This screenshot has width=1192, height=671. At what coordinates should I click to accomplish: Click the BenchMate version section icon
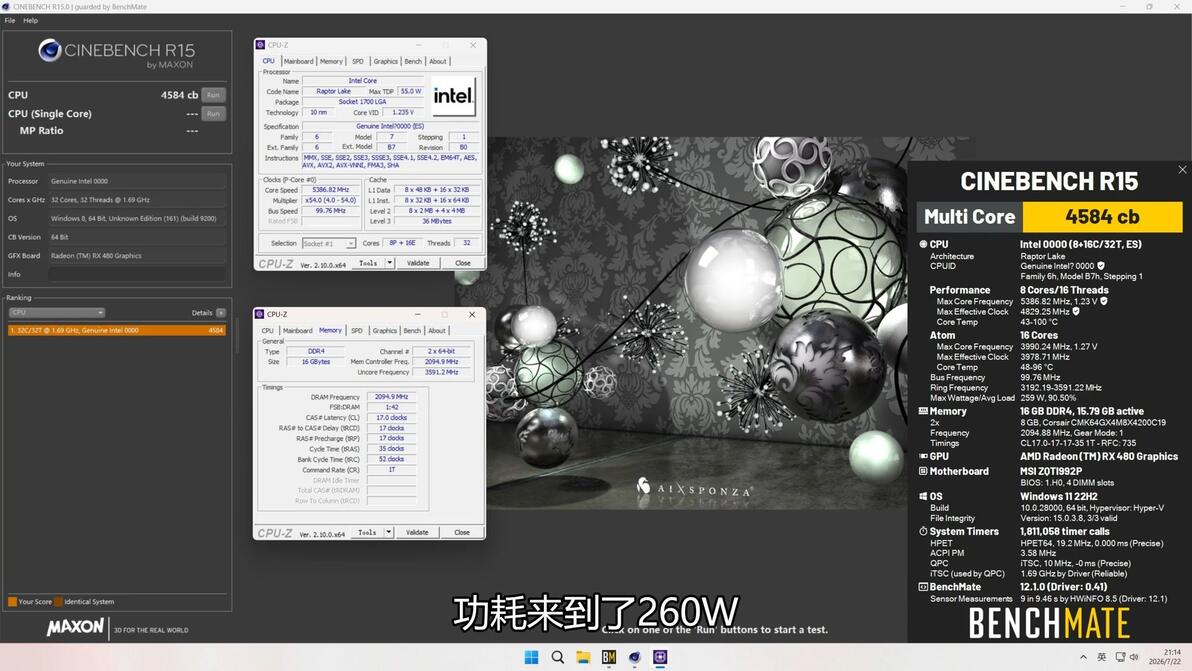click(923, 587)
